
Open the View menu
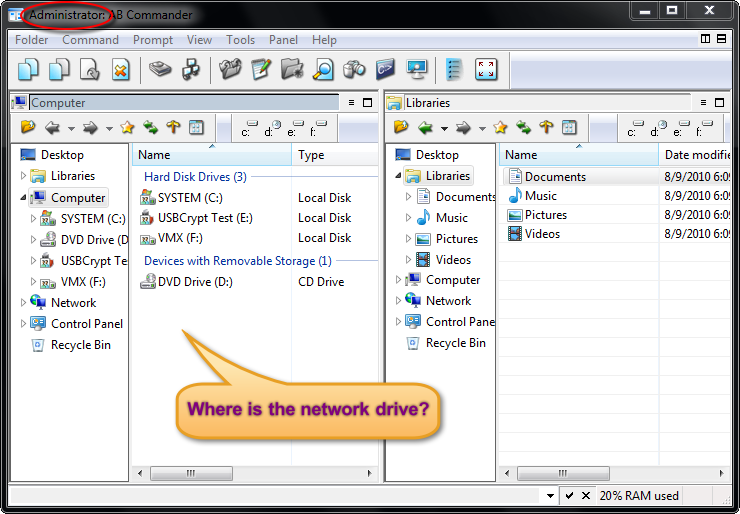pyautogui.click(x=199, y=40)
